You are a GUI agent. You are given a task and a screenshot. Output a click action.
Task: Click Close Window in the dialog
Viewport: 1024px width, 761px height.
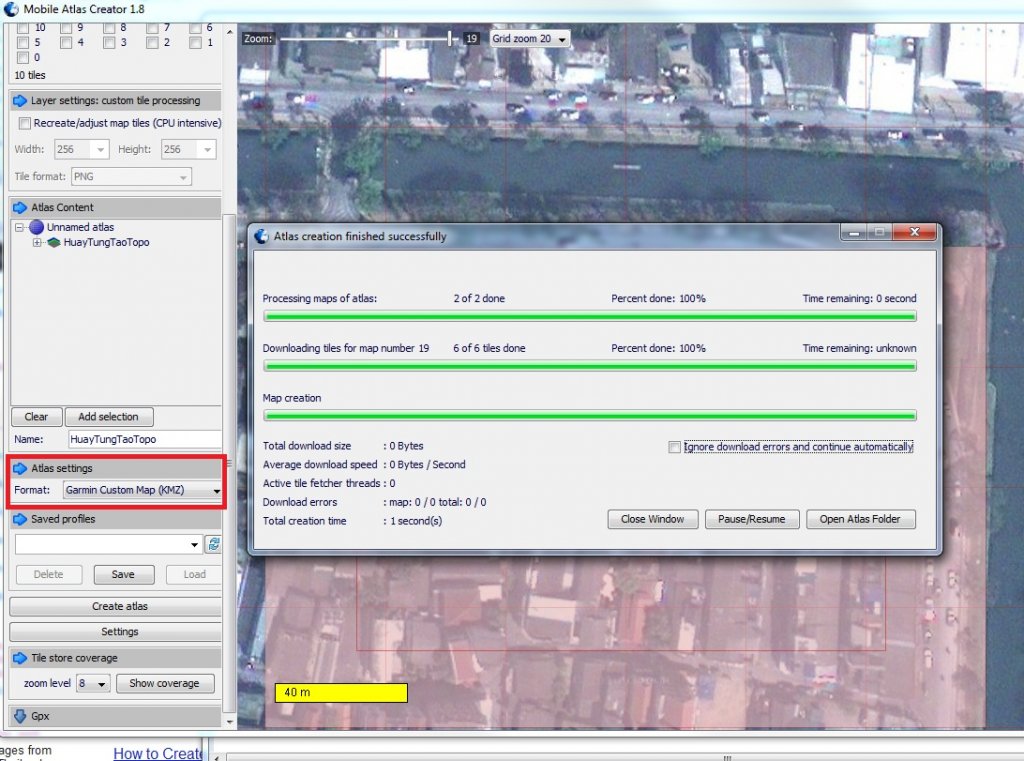(652, 519)
